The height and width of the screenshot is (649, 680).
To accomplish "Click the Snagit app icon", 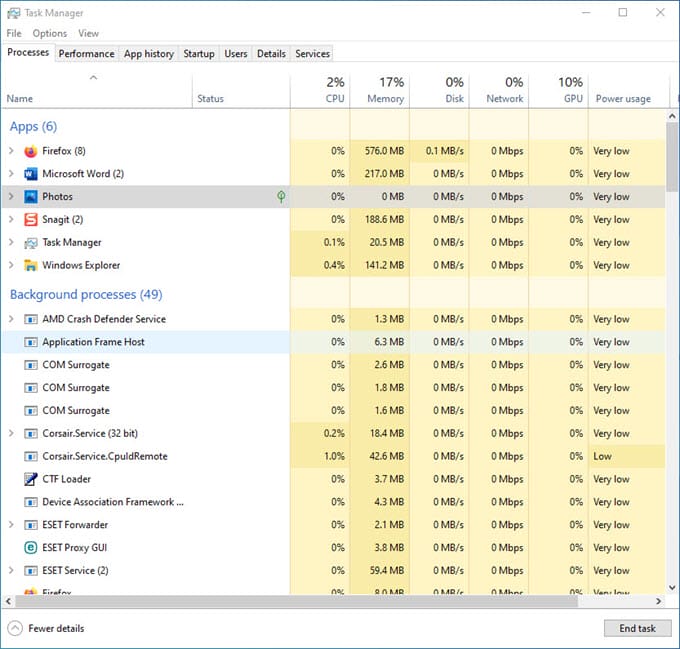I will pyautogui.click(x=31, y=220).
